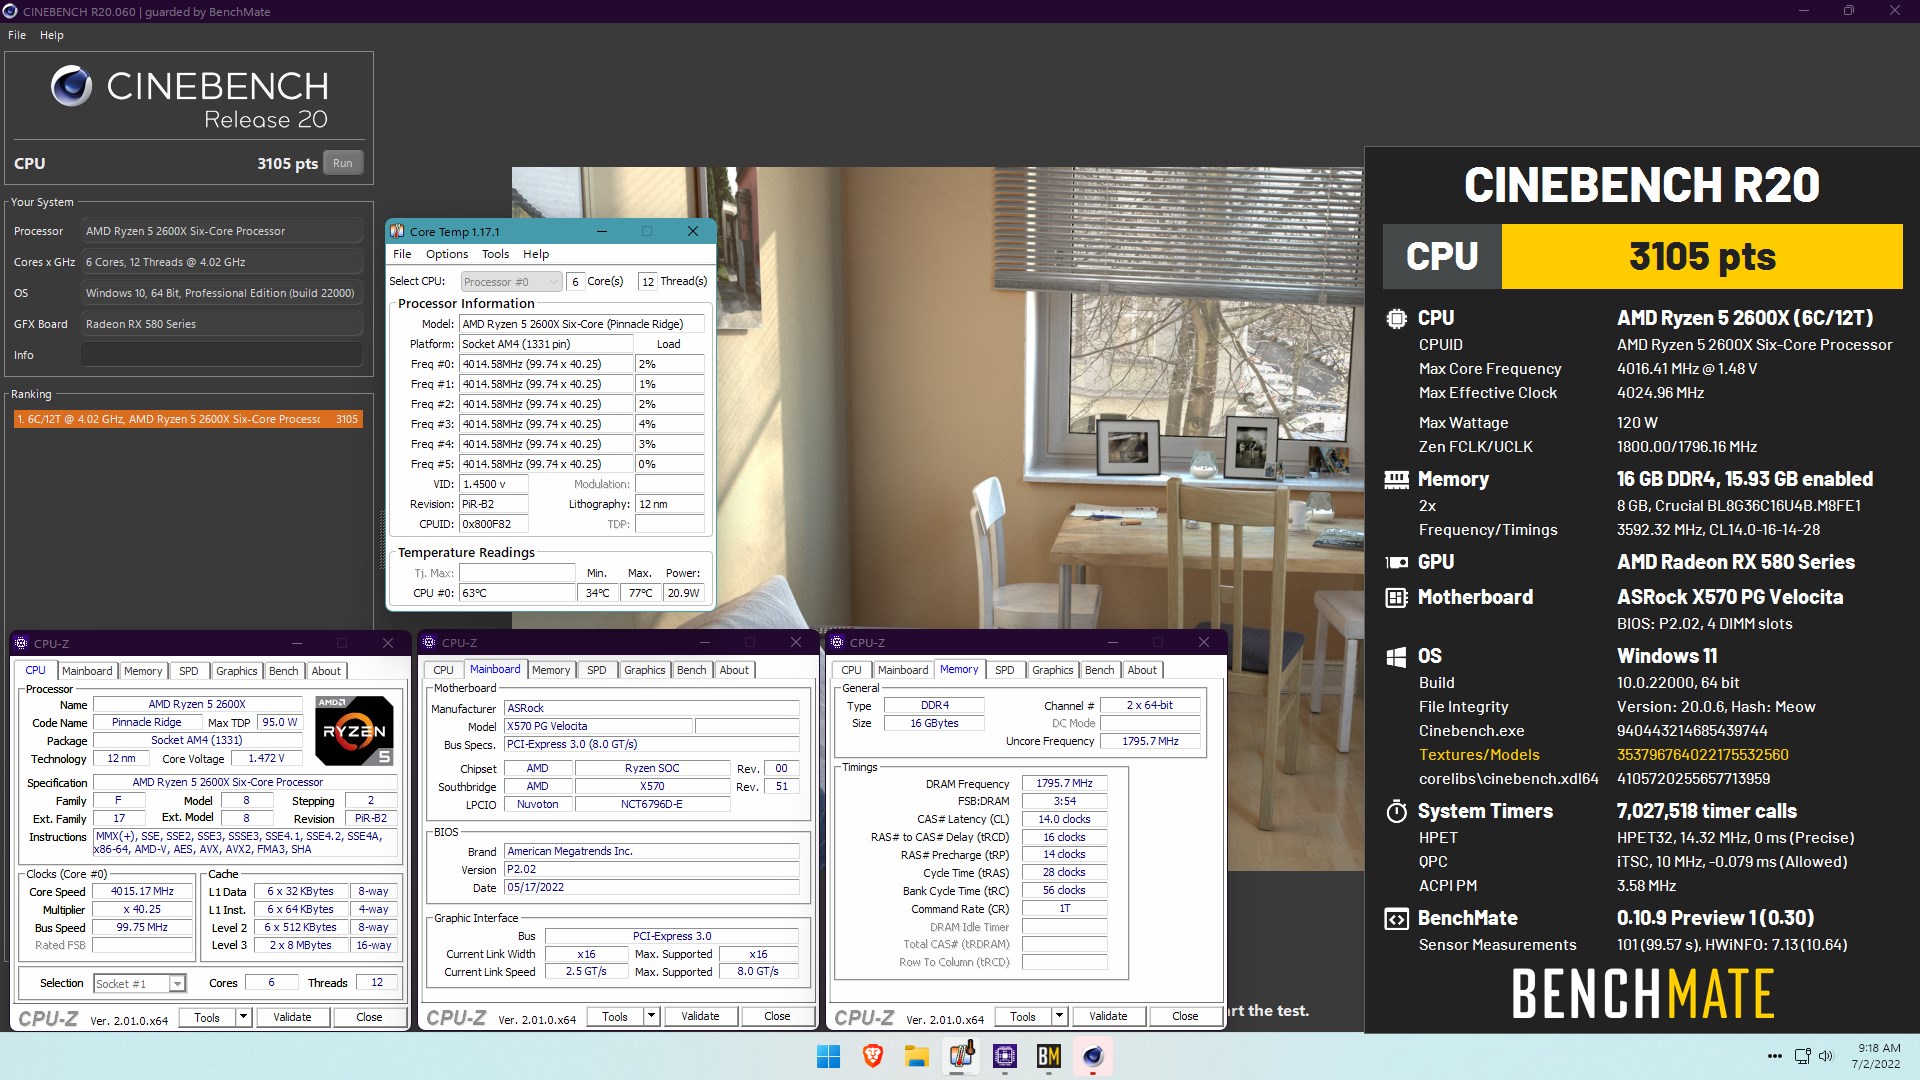Click the 3105 pts yellow score banner

point(1702,257)
